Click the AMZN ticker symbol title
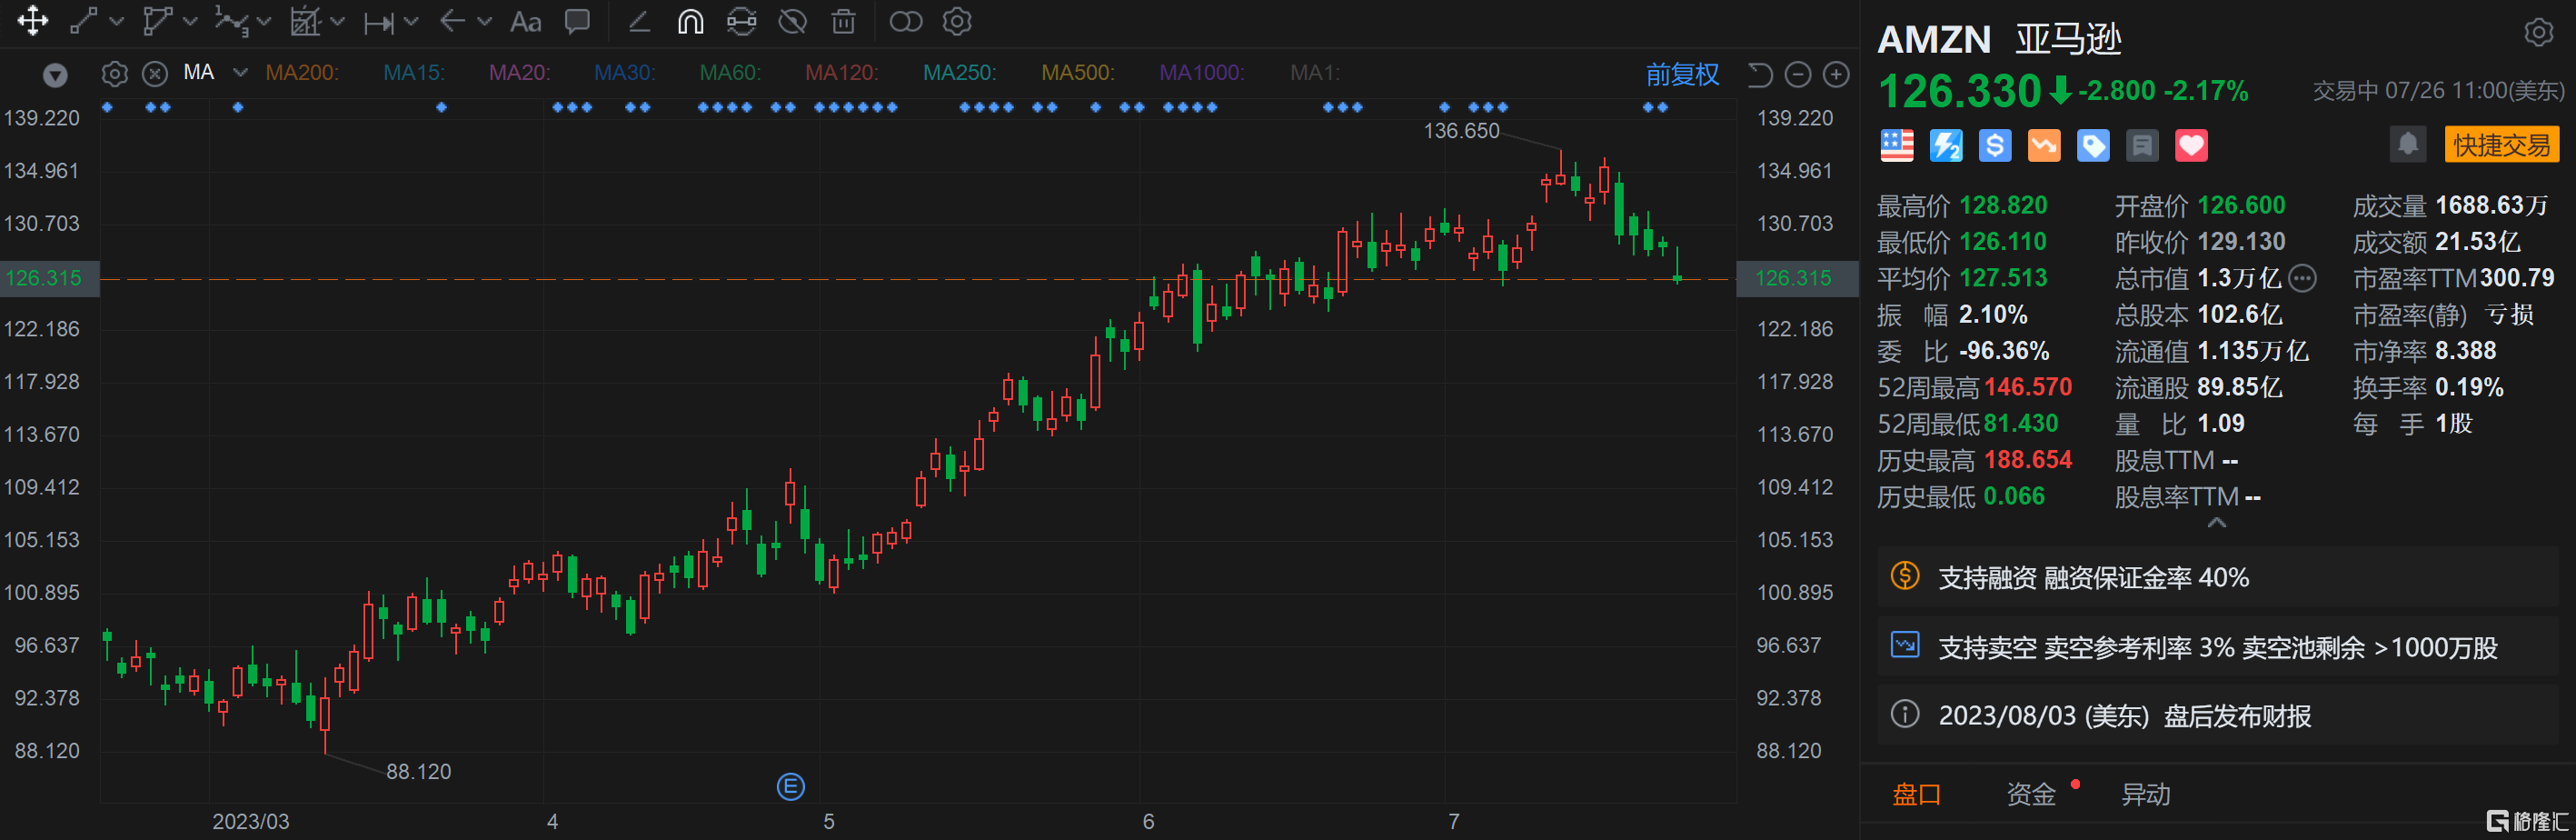 click(1934, 40)
